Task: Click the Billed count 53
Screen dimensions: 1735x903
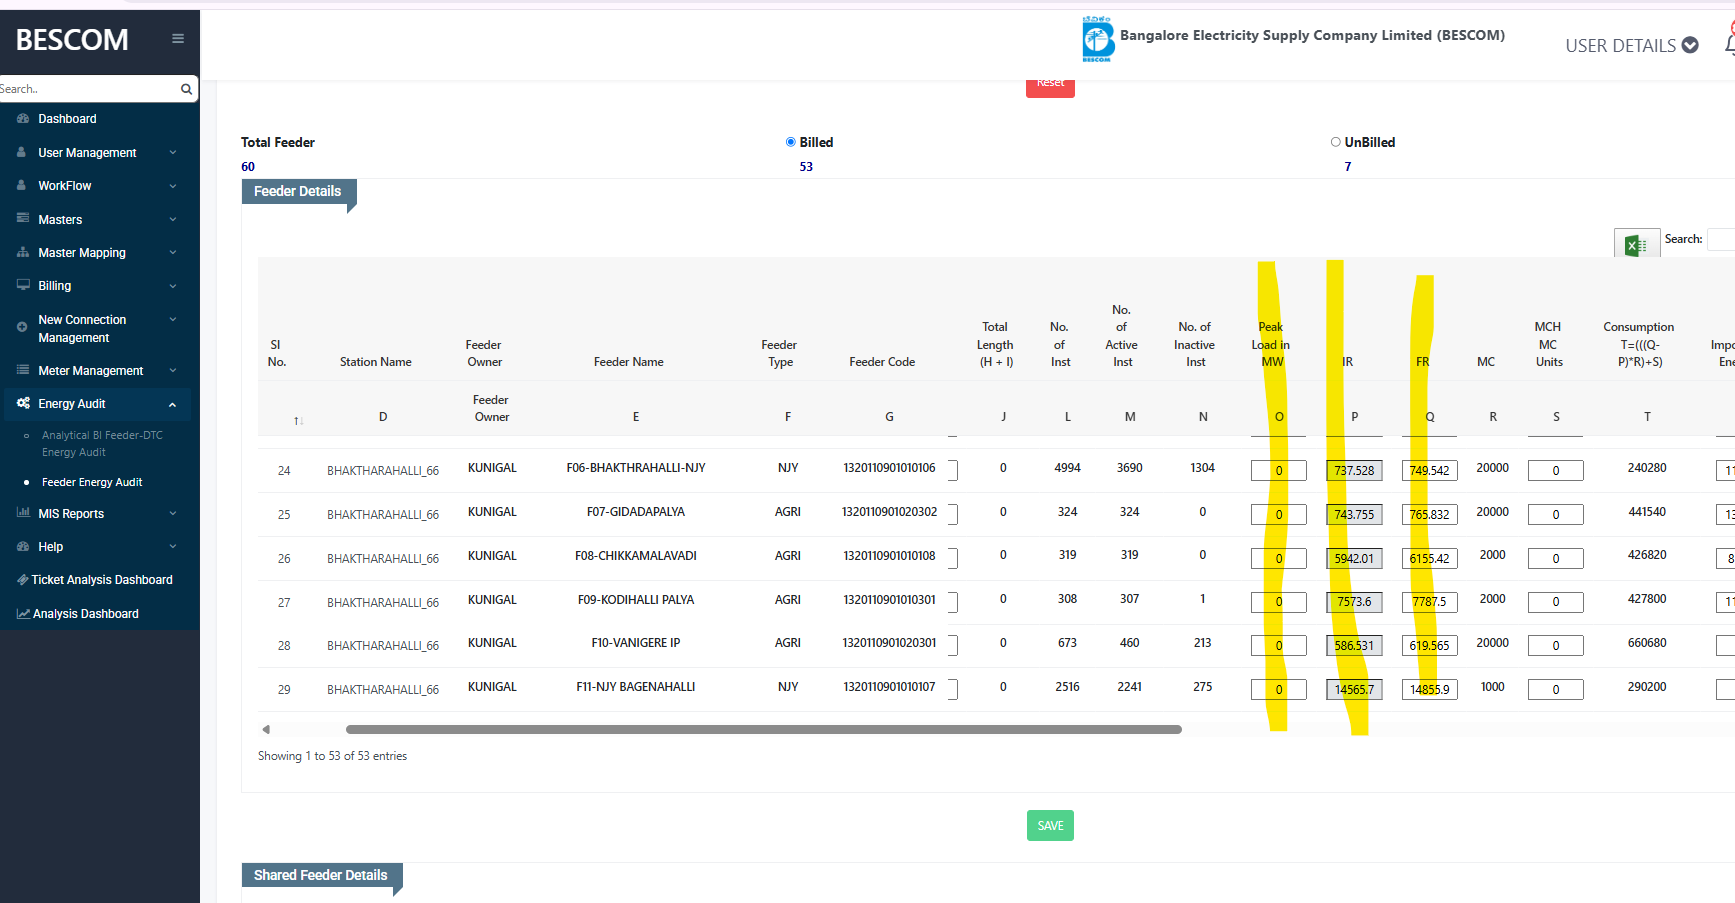Action: [806, 166]
